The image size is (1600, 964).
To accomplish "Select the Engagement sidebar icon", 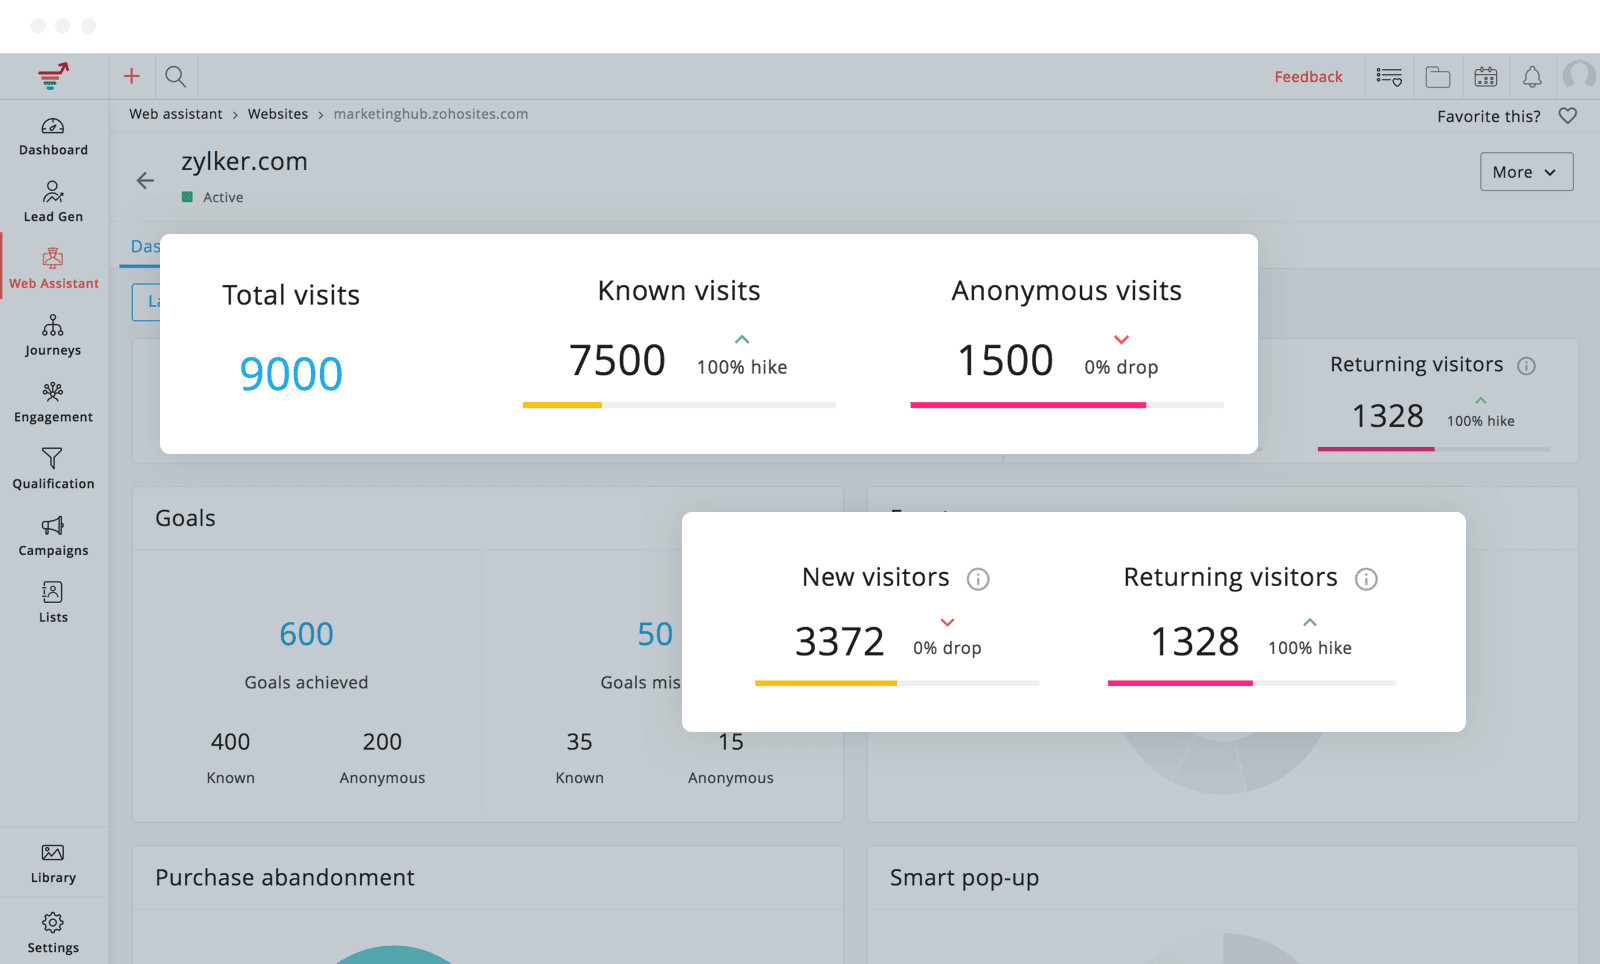I will coord(53,402).
